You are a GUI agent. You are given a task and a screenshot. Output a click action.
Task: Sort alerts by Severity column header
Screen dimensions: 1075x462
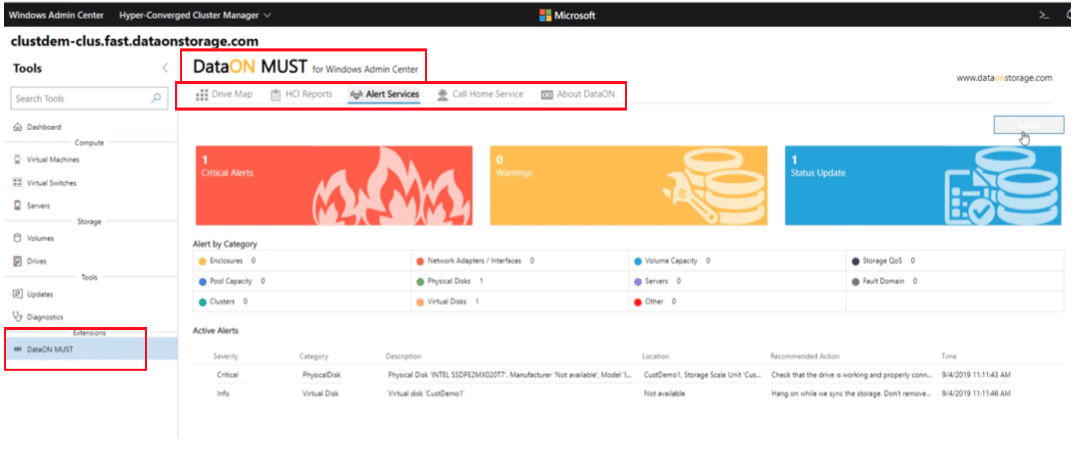tap(226, 356)
